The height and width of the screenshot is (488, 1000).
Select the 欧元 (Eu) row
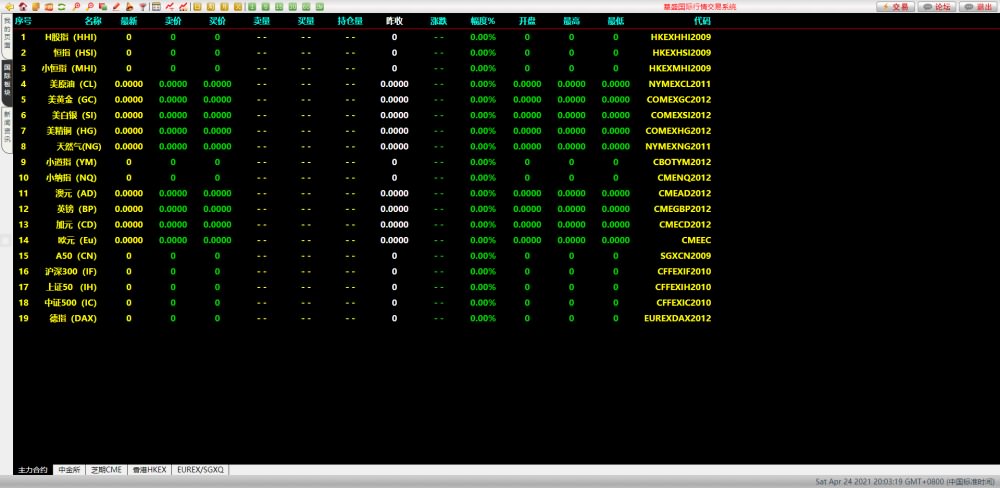tap(364, 240)
